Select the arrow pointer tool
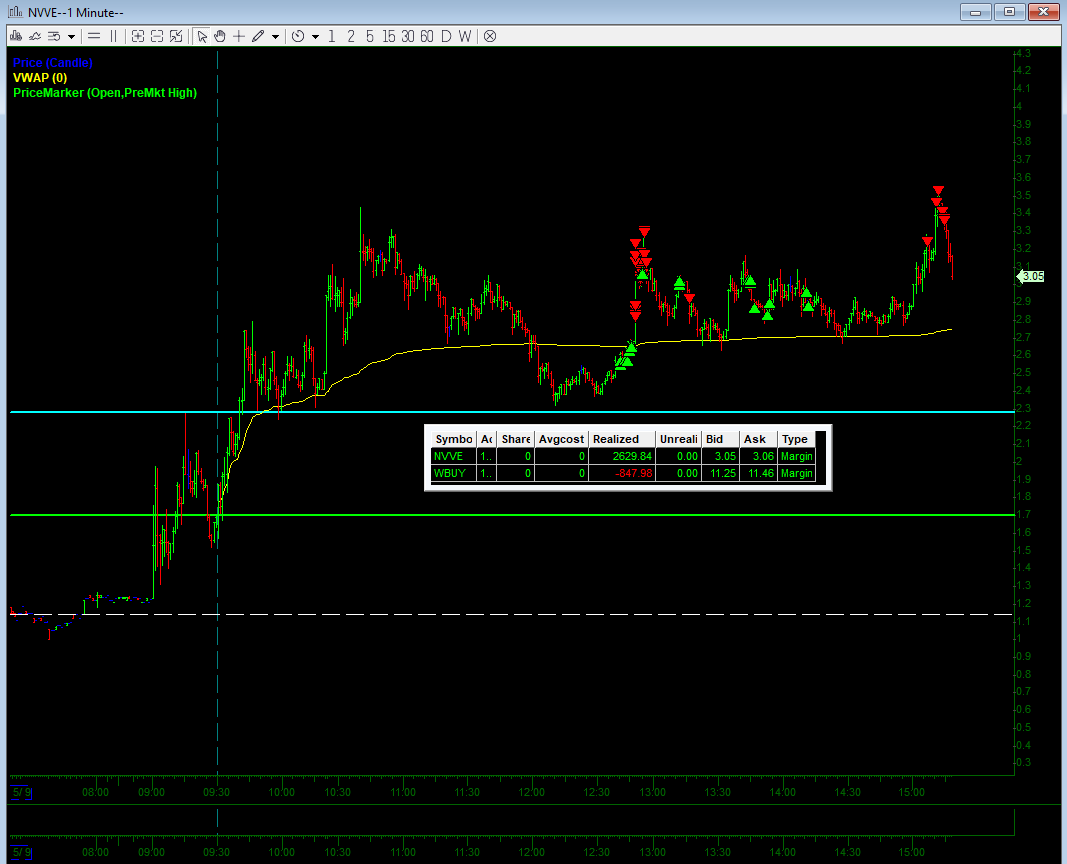The image size is (1067, 864). click(x=201, y=36)
